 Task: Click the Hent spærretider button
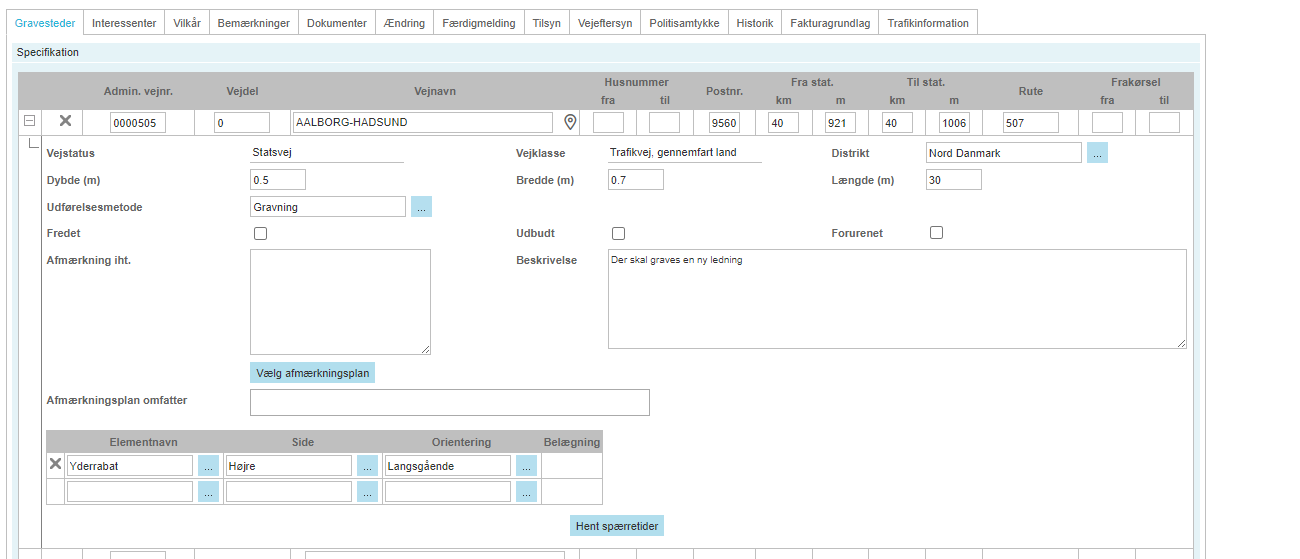[x=617, y=526]
